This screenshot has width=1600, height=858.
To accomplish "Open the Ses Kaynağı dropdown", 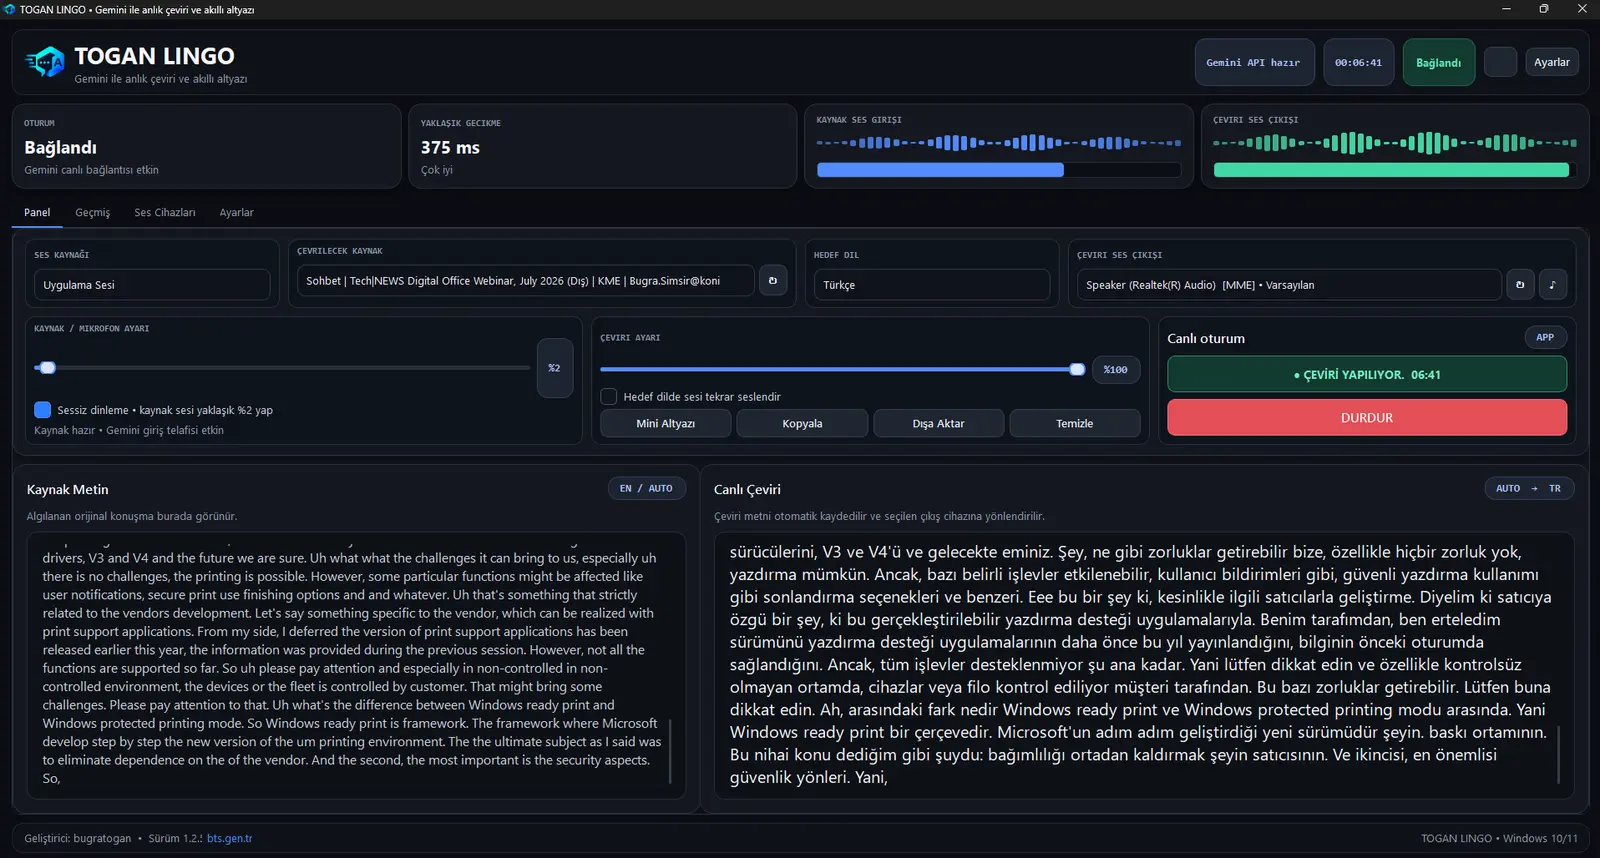I will pos(151,285).
